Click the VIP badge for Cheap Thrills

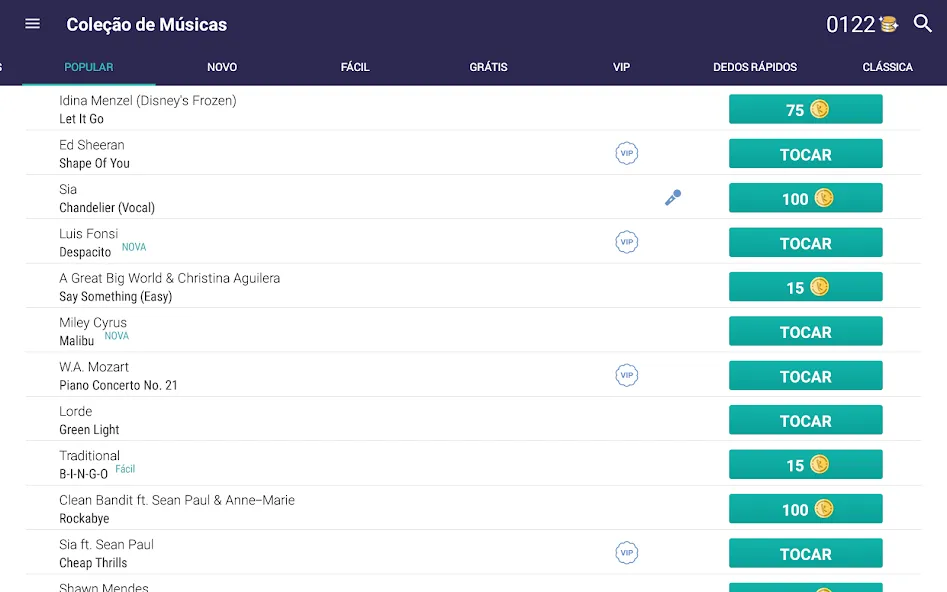(x=627, y=553)
